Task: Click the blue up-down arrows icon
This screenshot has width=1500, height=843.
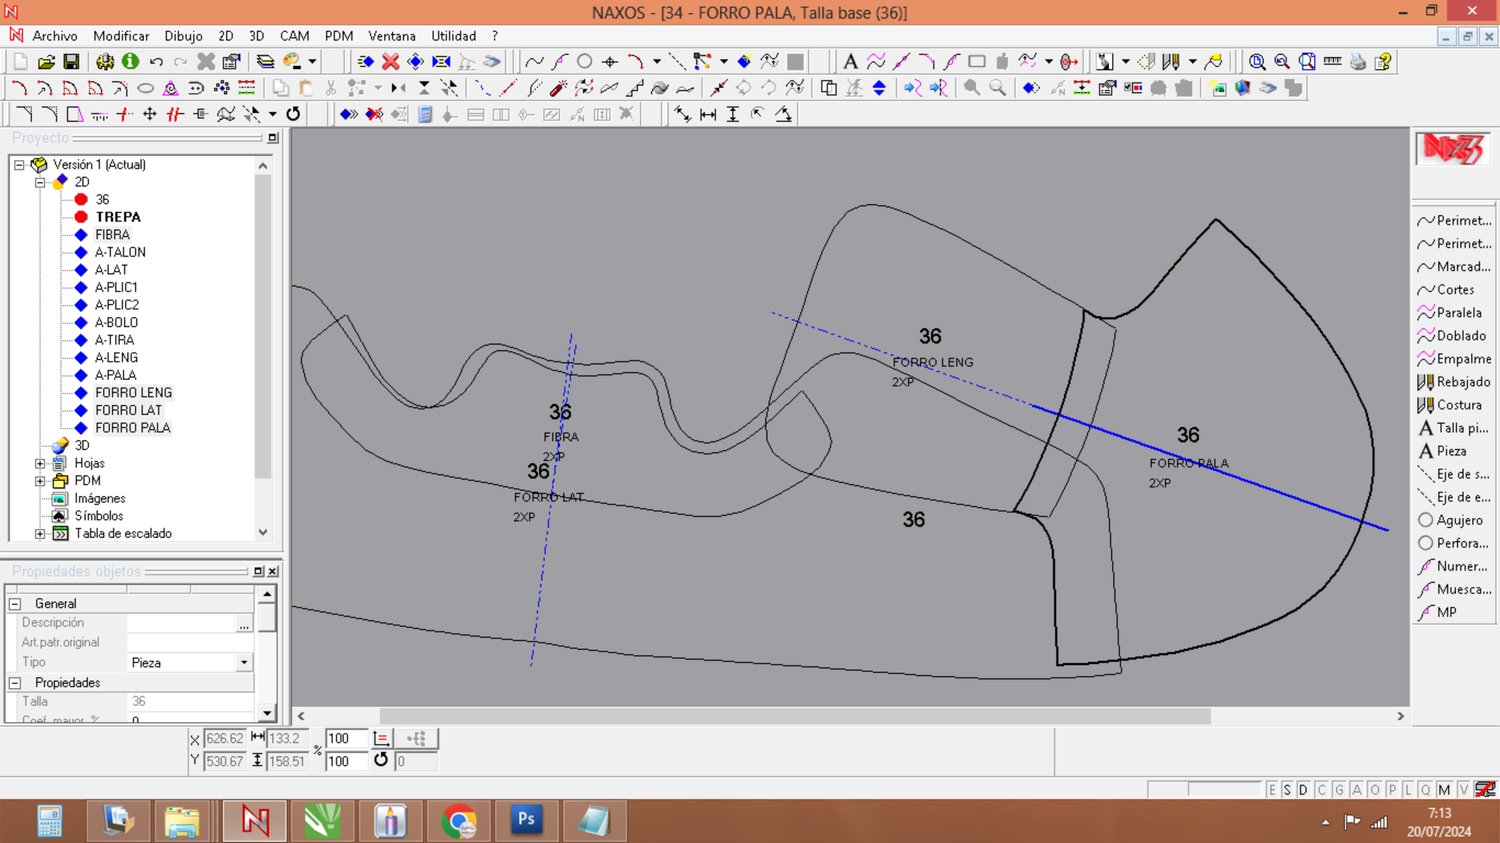Action: click(x=879, y=88)
